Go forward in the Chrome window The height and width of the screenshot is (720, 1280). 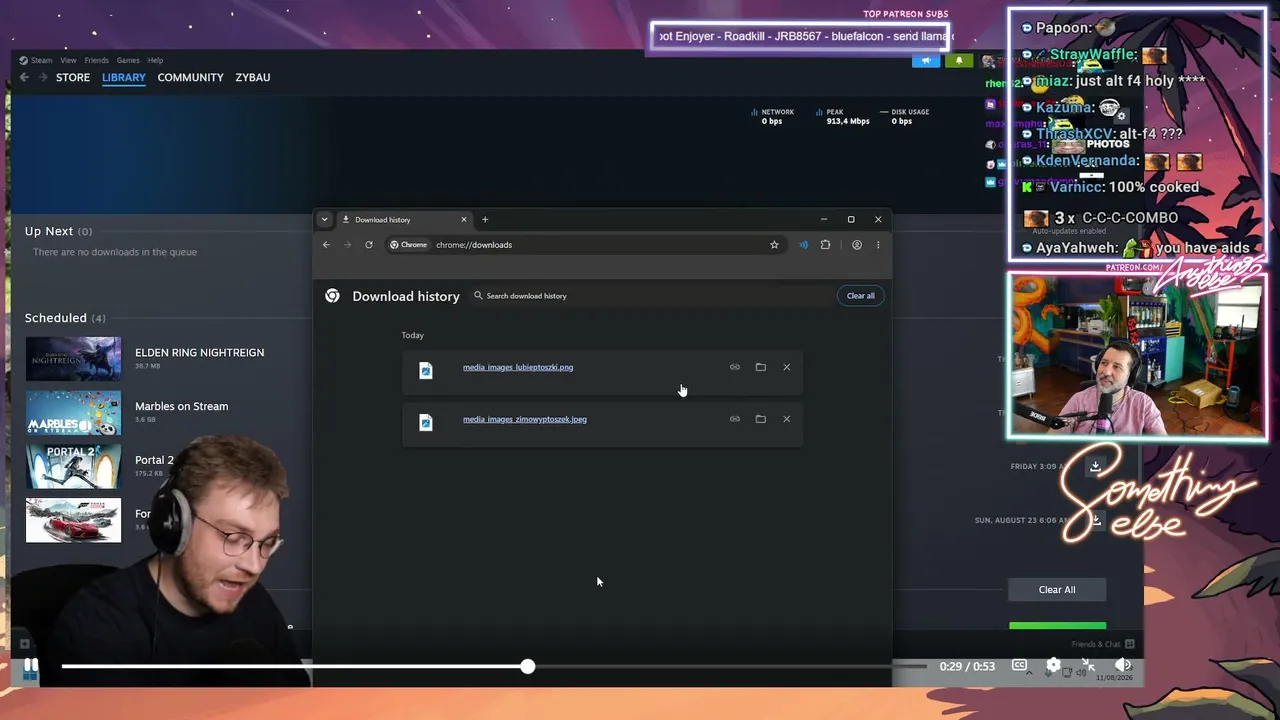348,245
